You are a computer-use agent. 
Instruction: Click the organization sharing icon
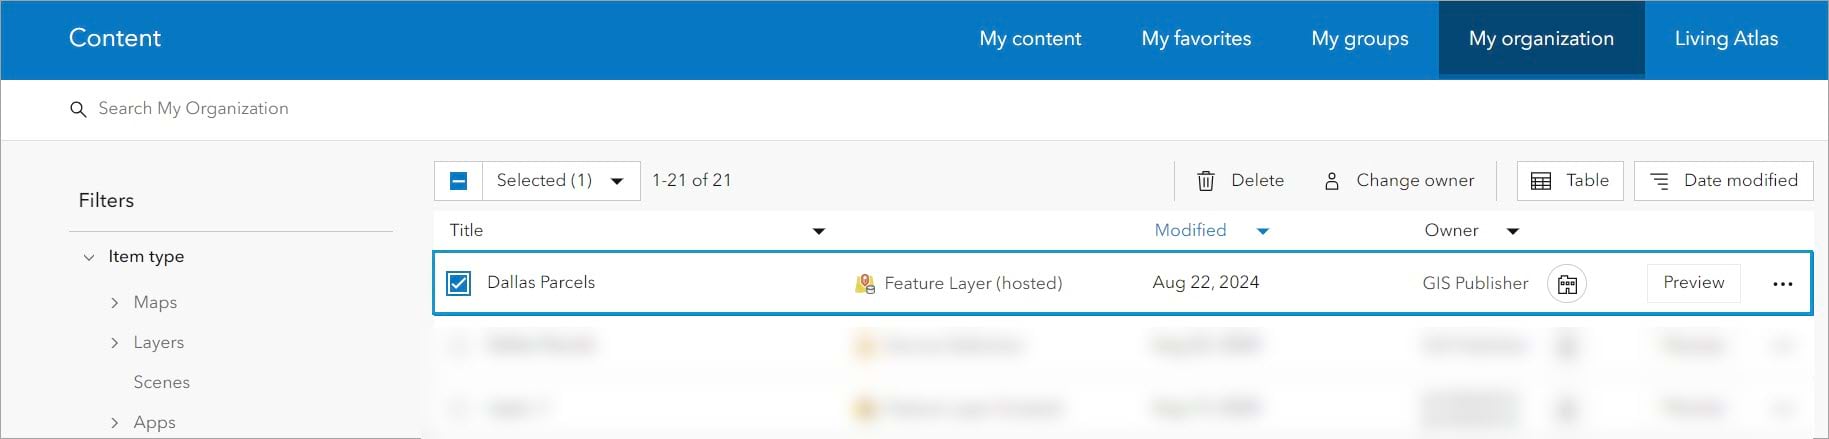coord(1567,284)
